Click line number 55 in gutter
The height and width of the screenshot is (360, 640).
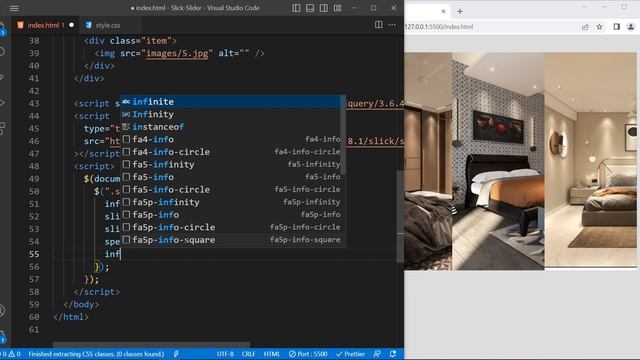[x=34, y=254]
